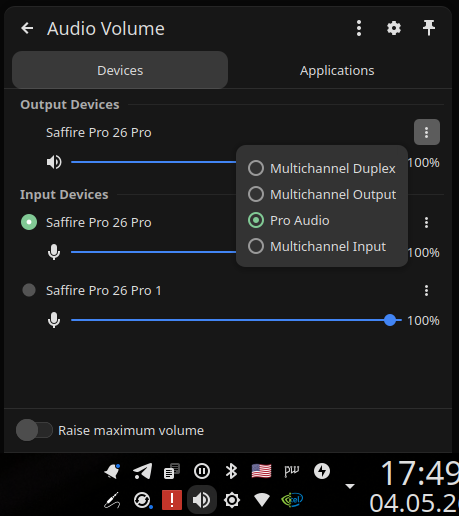
Task: Open options menu for Saffire Pro 26 Pro 1
Action: coord(426,290)
